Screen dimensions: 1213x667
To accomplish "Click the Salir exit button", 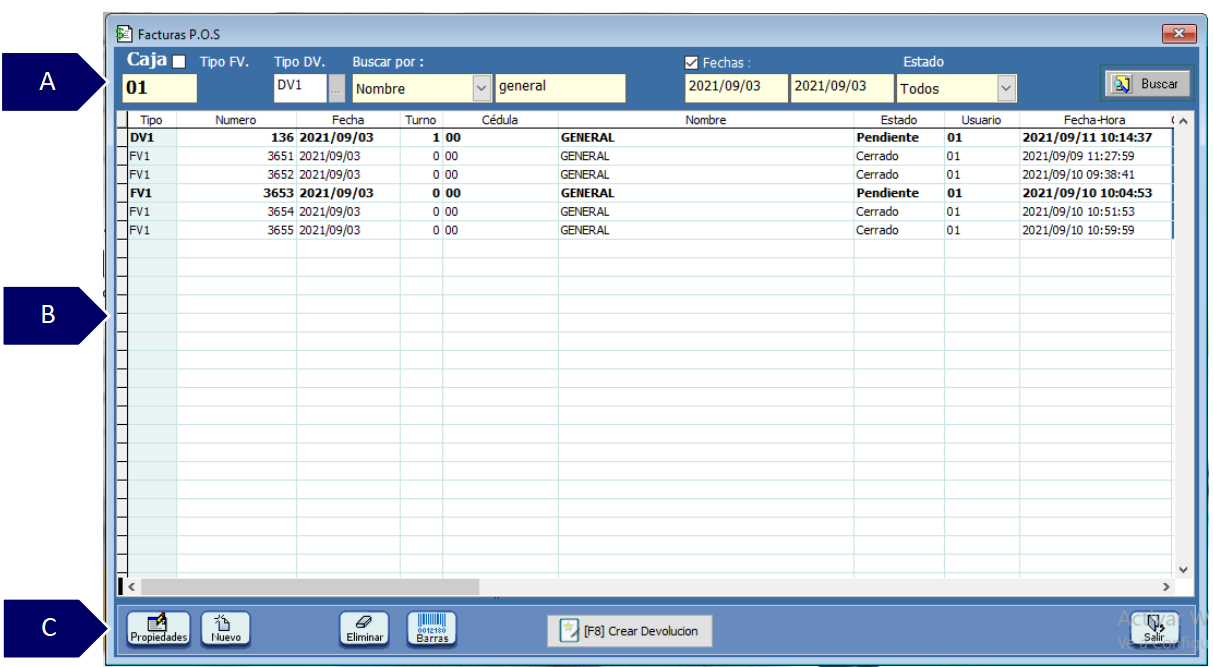I will tap(1154, 629).
